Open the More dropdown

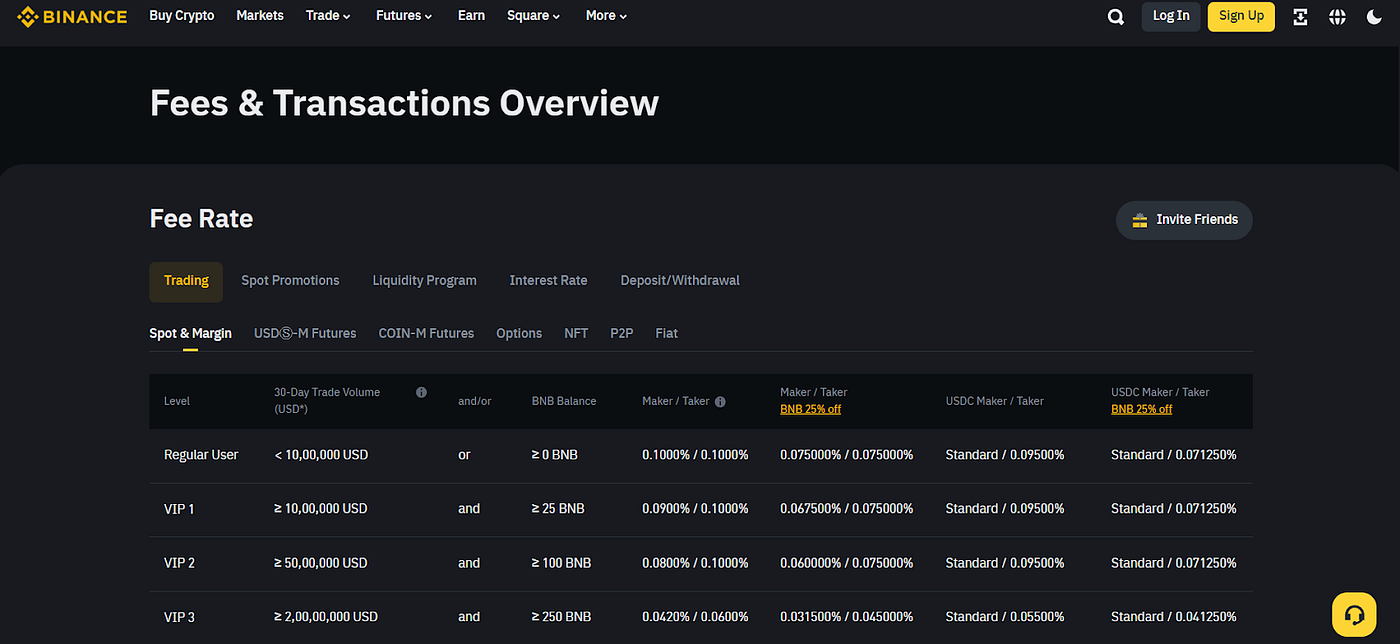(x=606, y=16)
